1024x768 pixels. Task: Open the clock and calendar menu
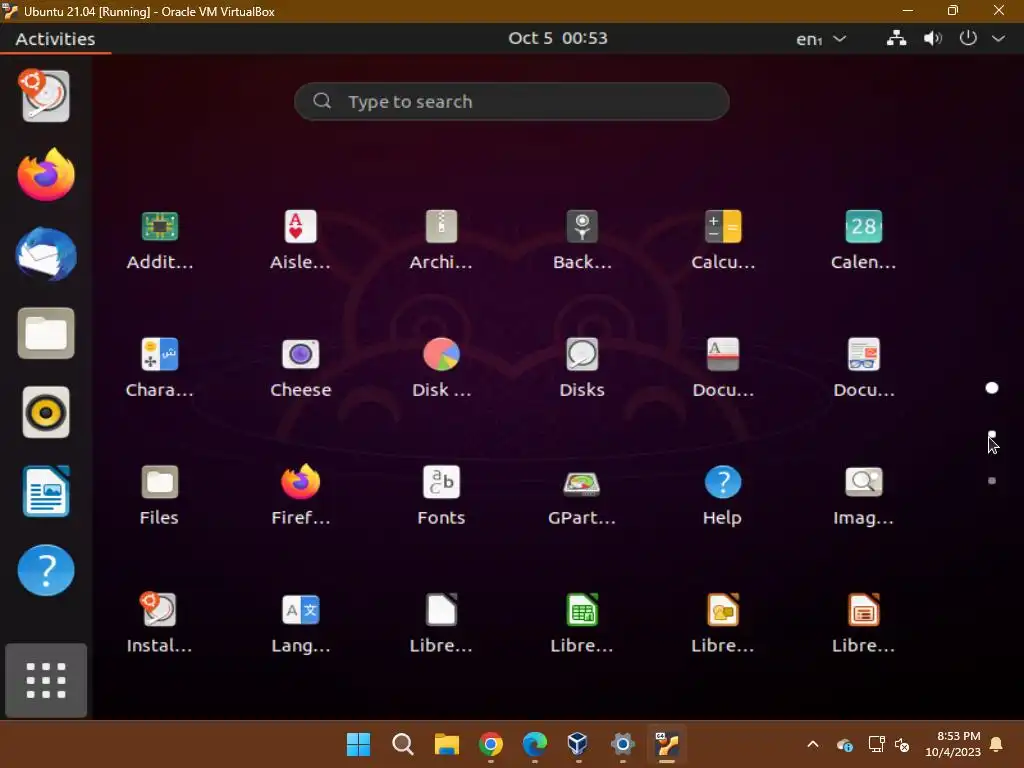click(558, 38)
